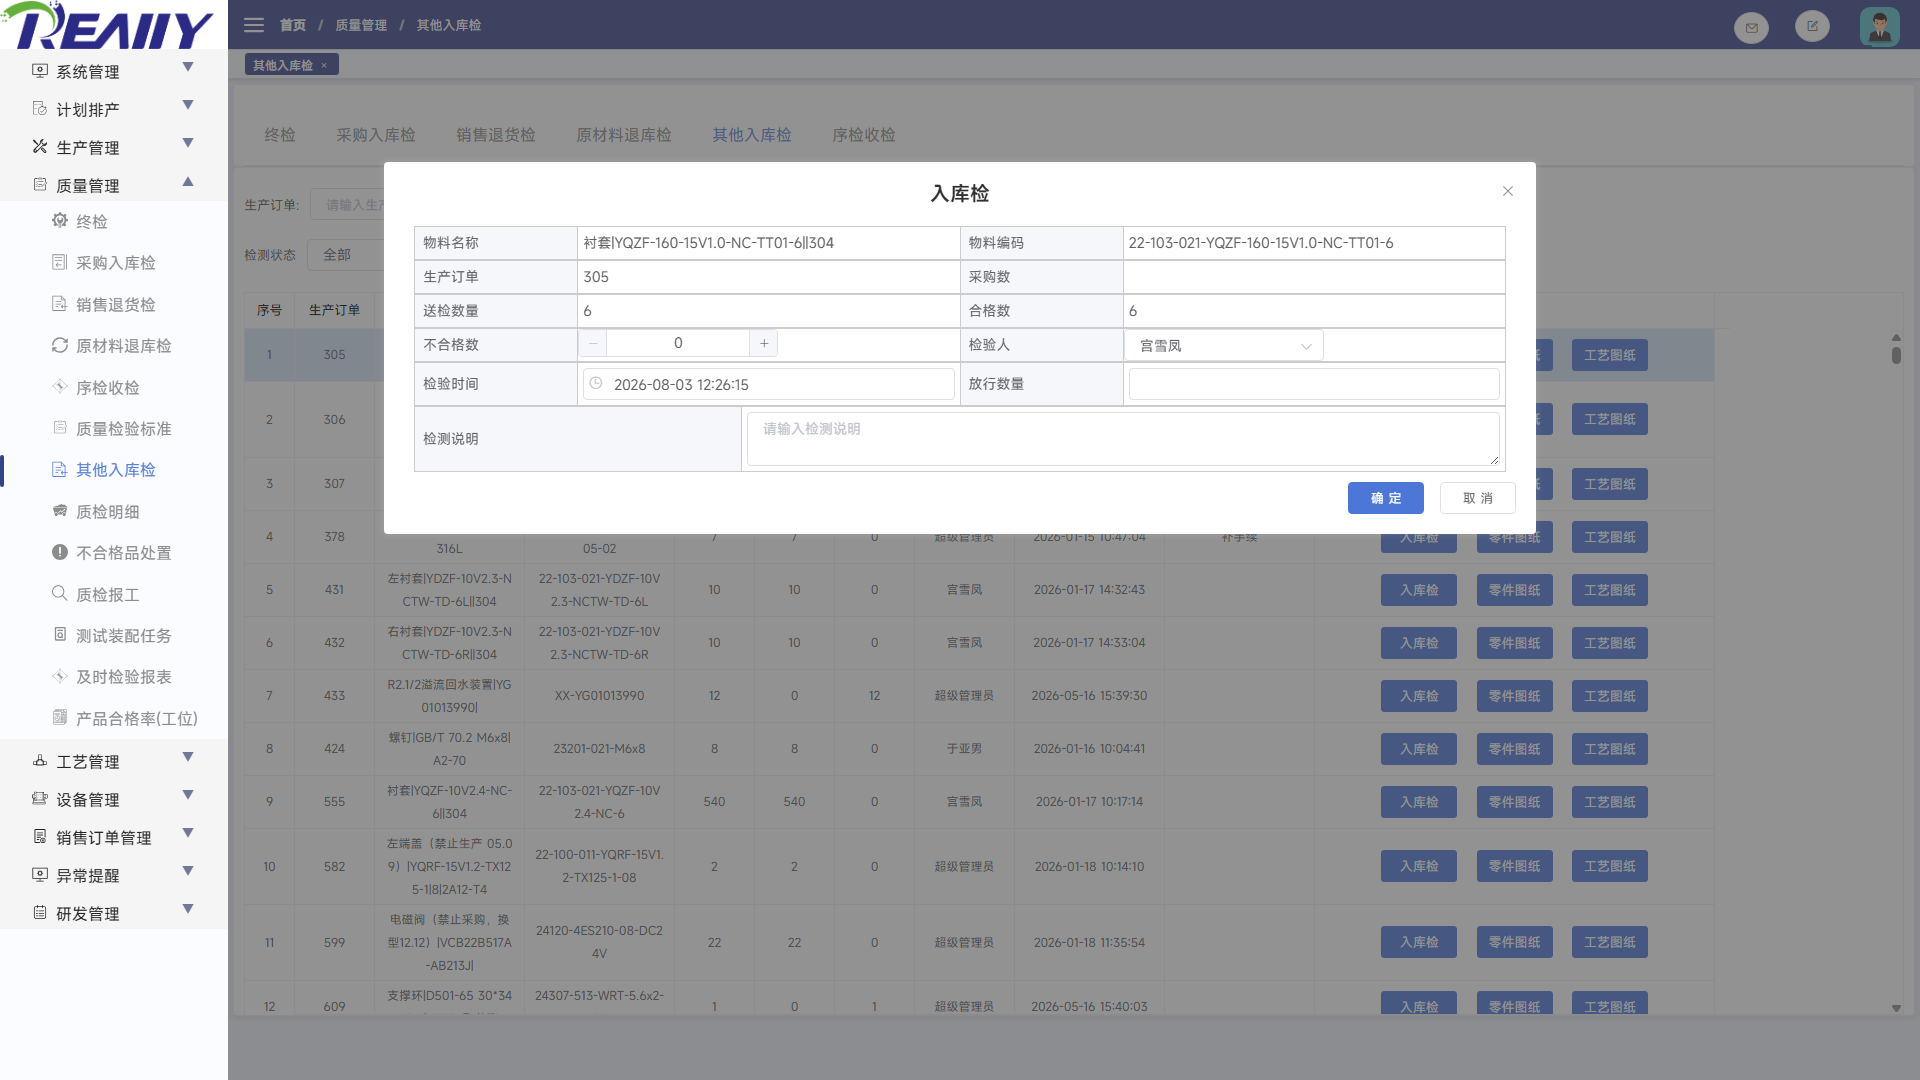Expand 工艺管理 sidebar menu arrow
1920x1080 pixels.
pyautogui.click(x=188, y=758)
